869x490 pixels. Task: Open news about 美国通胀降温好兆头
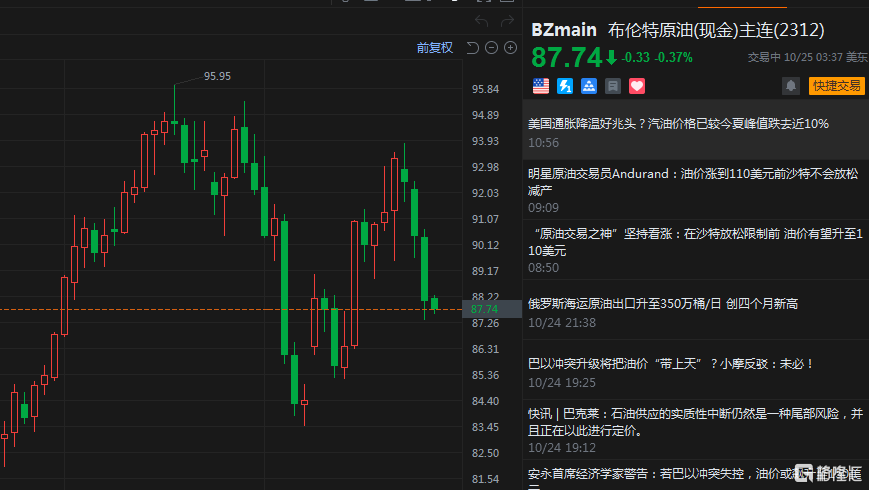tap(696, 132)
